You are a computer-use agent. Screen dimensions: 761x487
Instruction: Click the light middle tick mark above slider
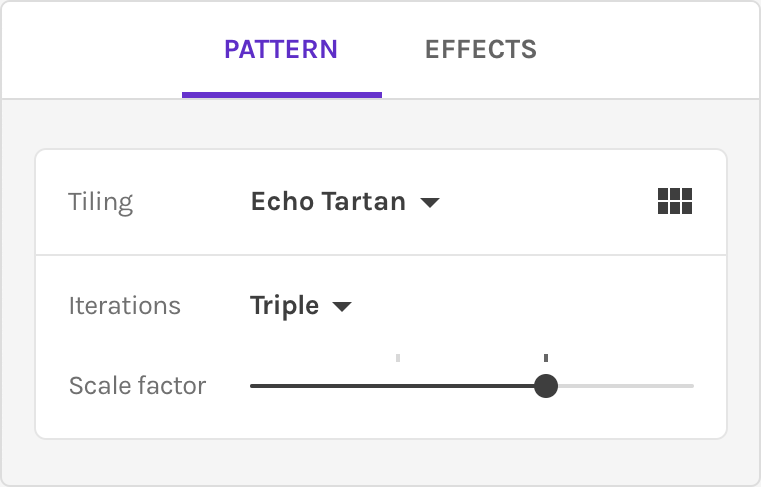398,357
